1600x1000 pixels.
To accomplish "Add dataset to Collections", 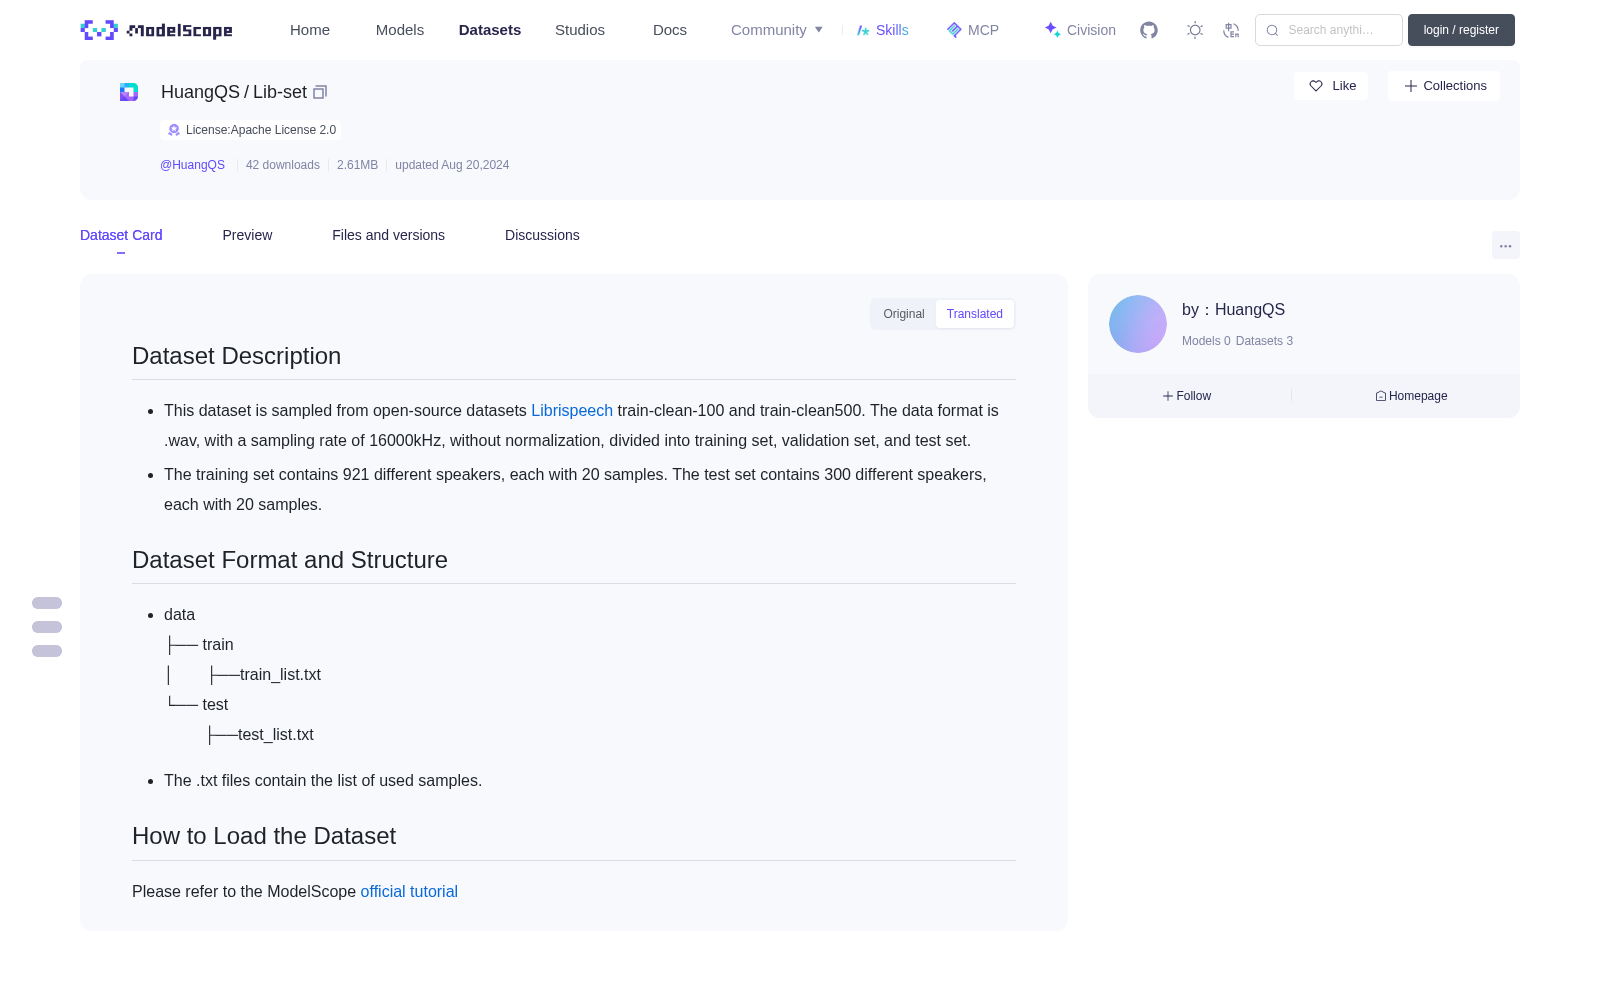I will (1444, 86).
